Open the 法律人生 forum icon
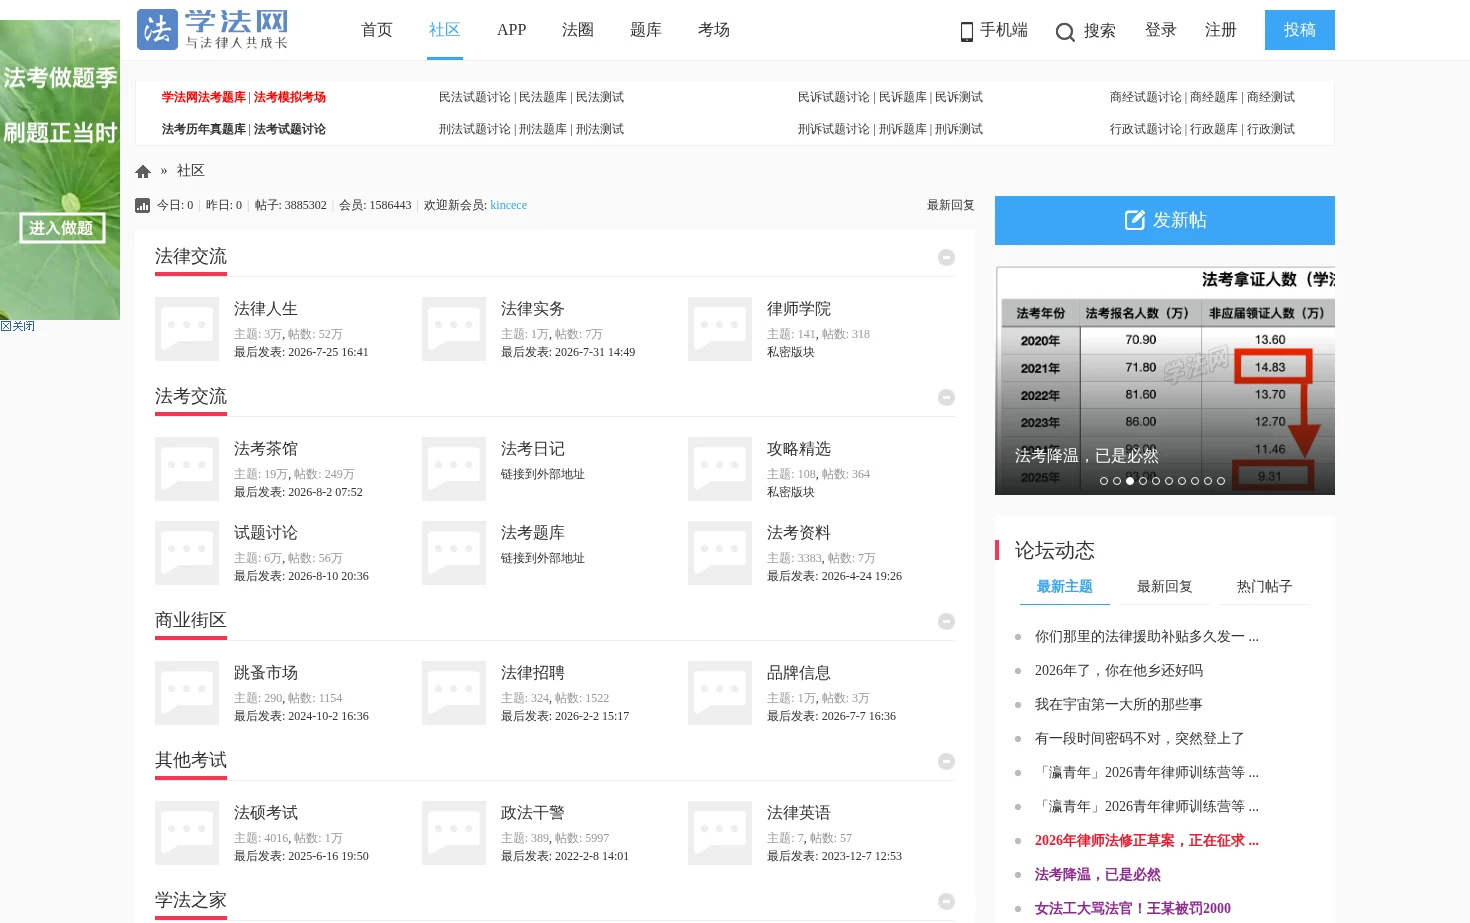The width and height of the screenshot is (1470, 923). 187,329
